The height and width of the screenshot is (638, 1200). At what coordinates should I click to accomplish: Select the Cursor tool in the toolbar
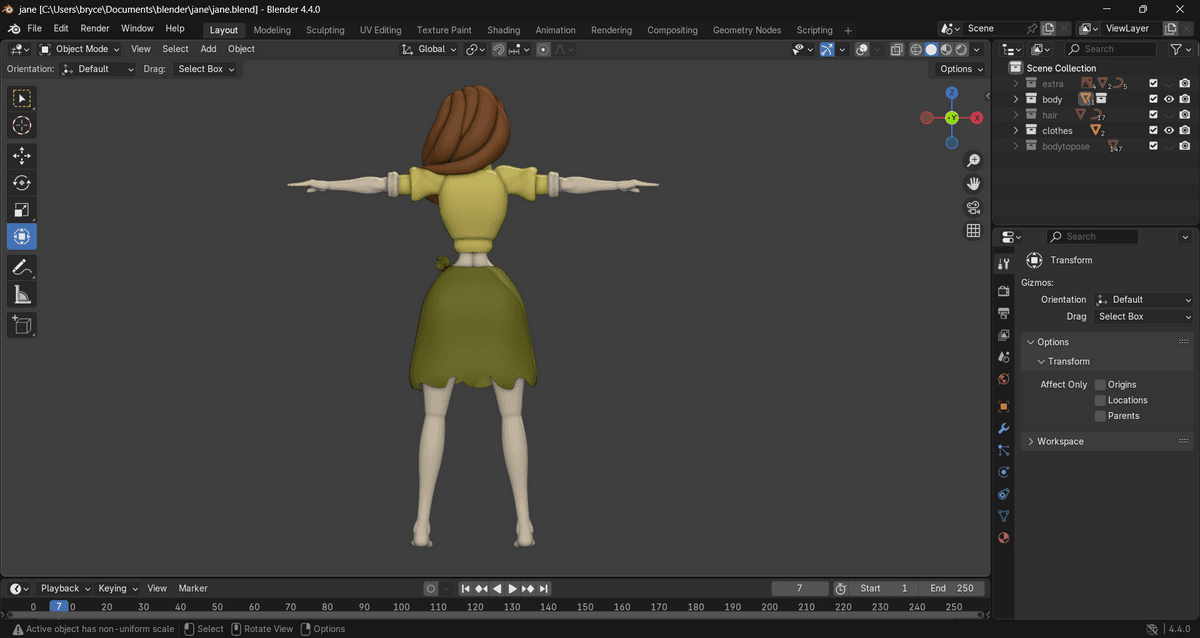coord(21,126)
